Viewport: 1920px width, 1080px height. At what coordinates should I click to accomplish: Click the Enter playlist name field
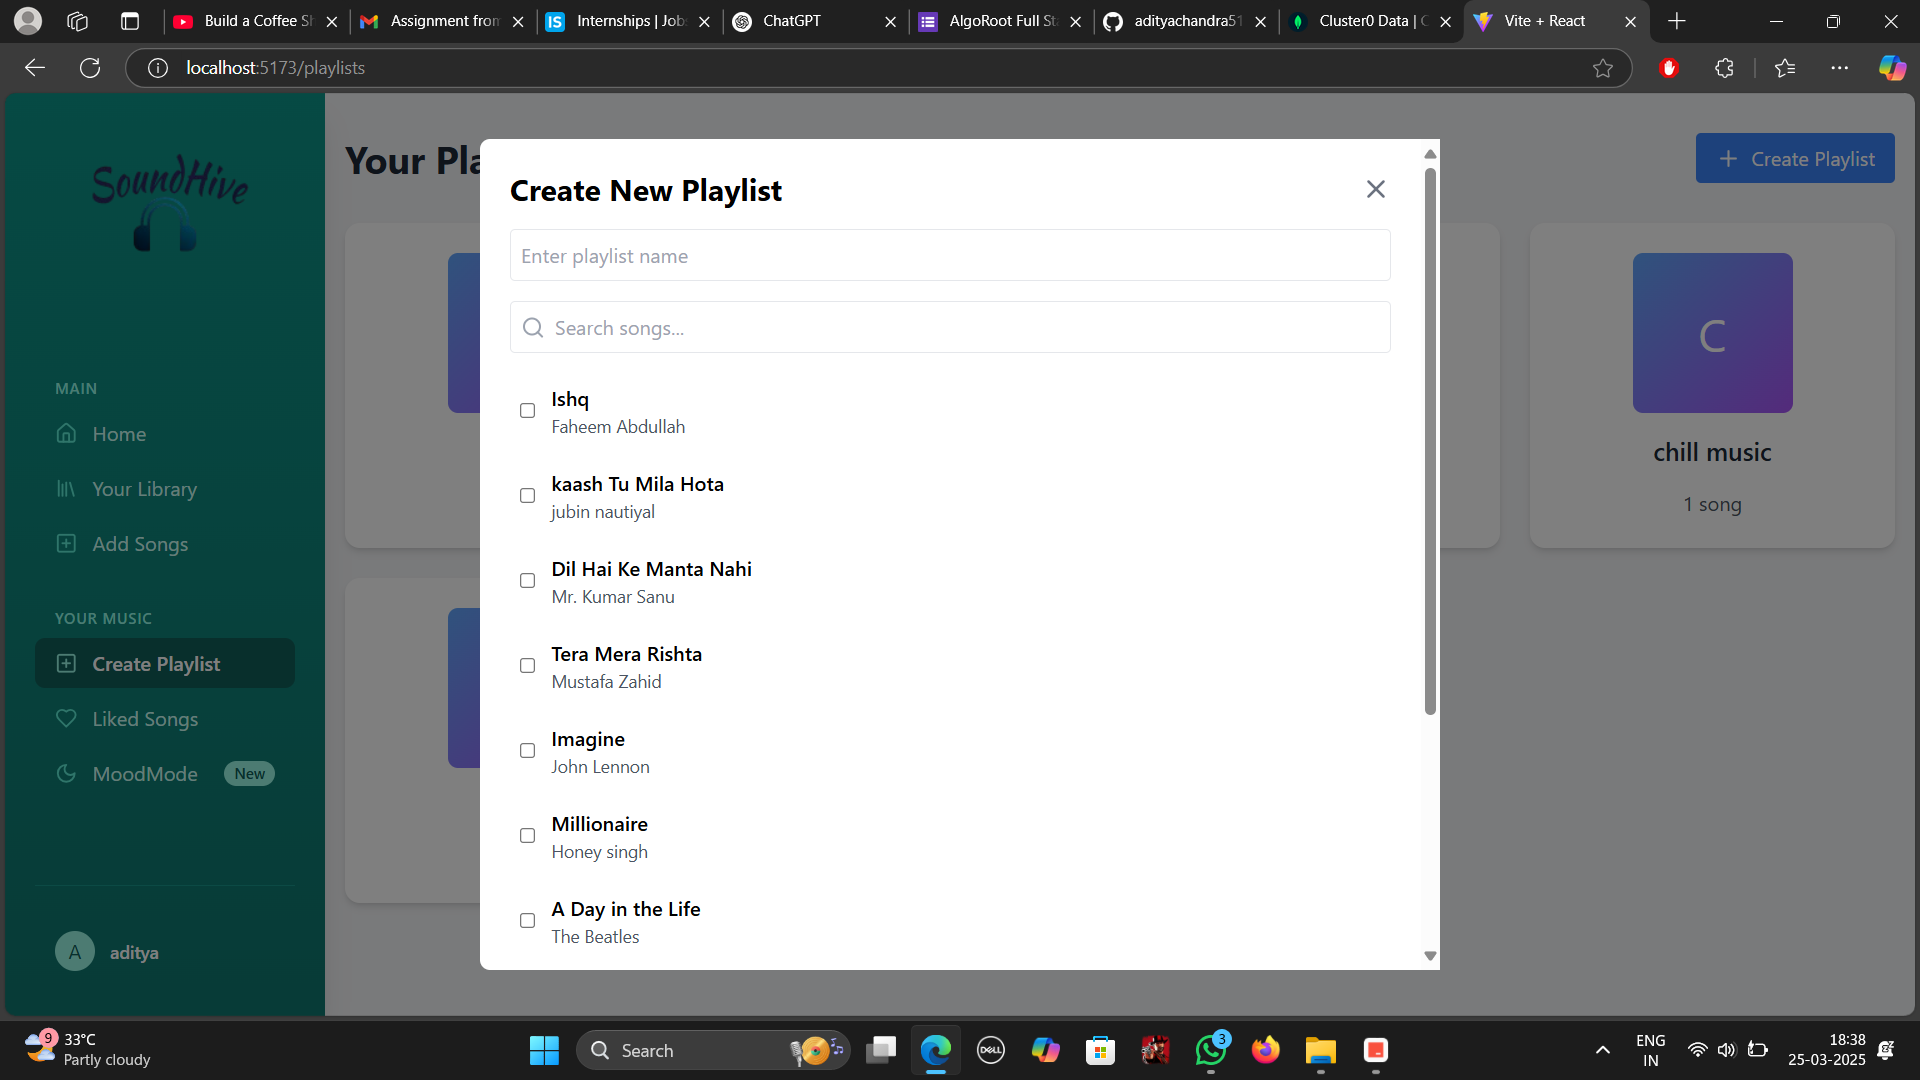point(949,256)
